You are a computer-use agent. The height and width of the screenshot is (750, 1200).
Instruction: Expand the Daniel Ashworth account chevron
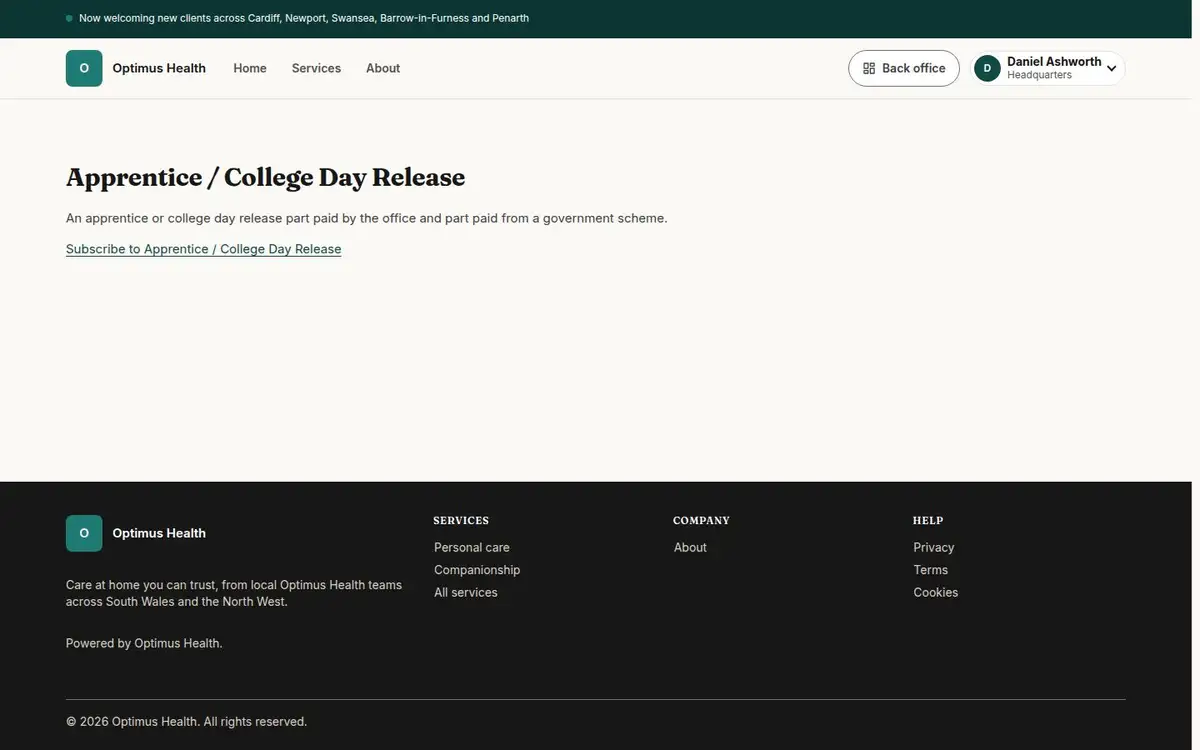point(1111,69)
